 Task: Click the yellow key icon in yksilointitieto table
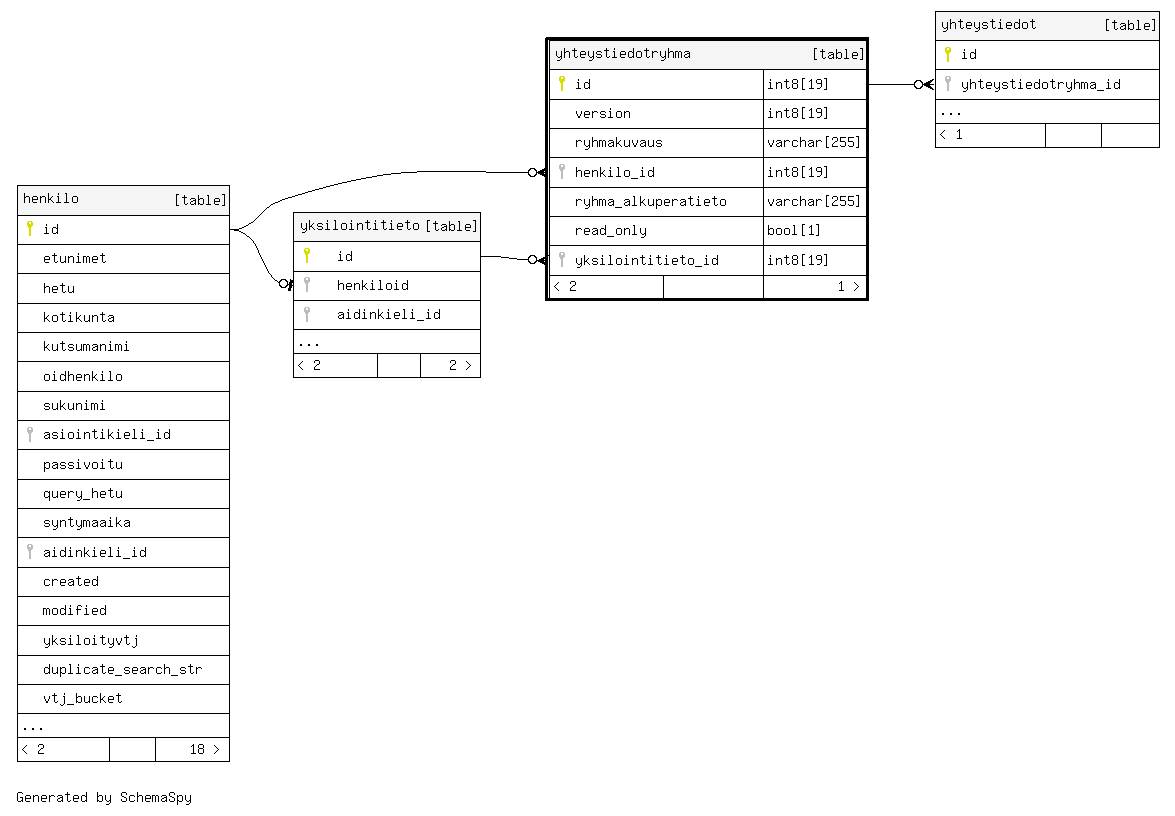coord(307,256)
